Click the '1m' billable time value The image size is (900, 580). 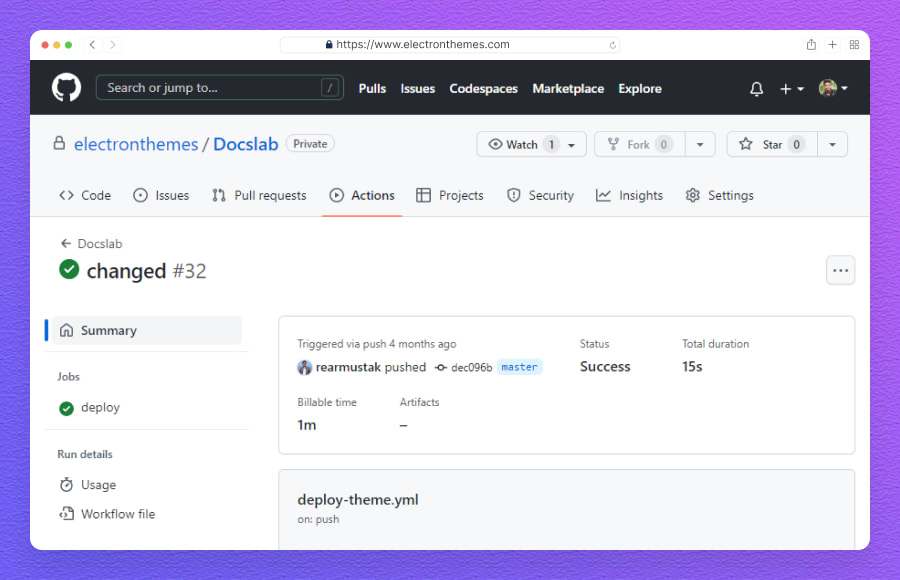tap(307, 425)
